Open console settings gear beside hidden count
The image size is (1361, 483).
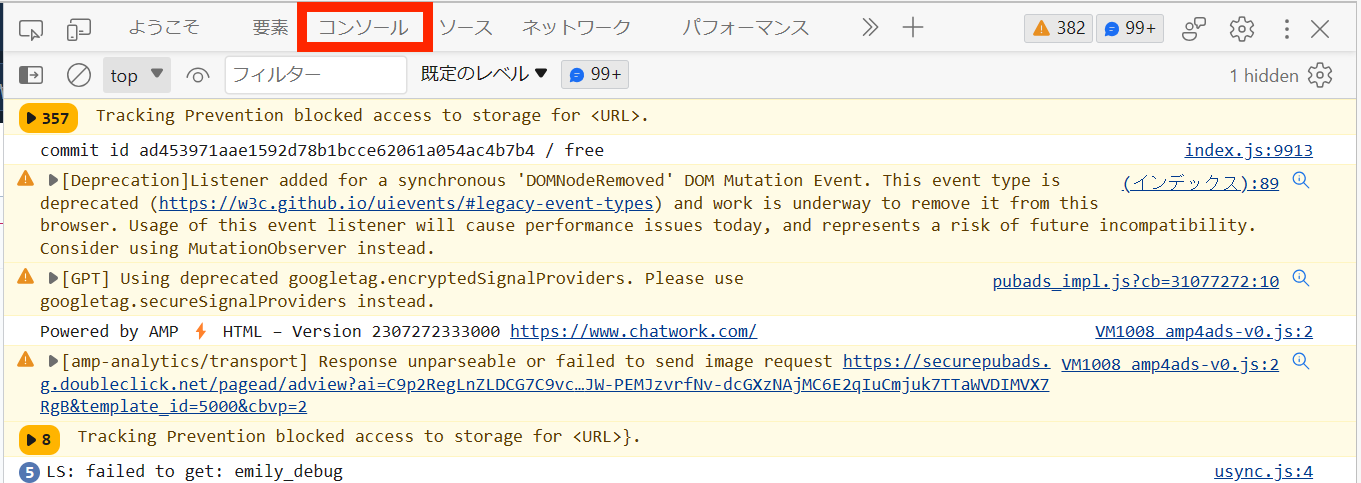pos(1321,75)
